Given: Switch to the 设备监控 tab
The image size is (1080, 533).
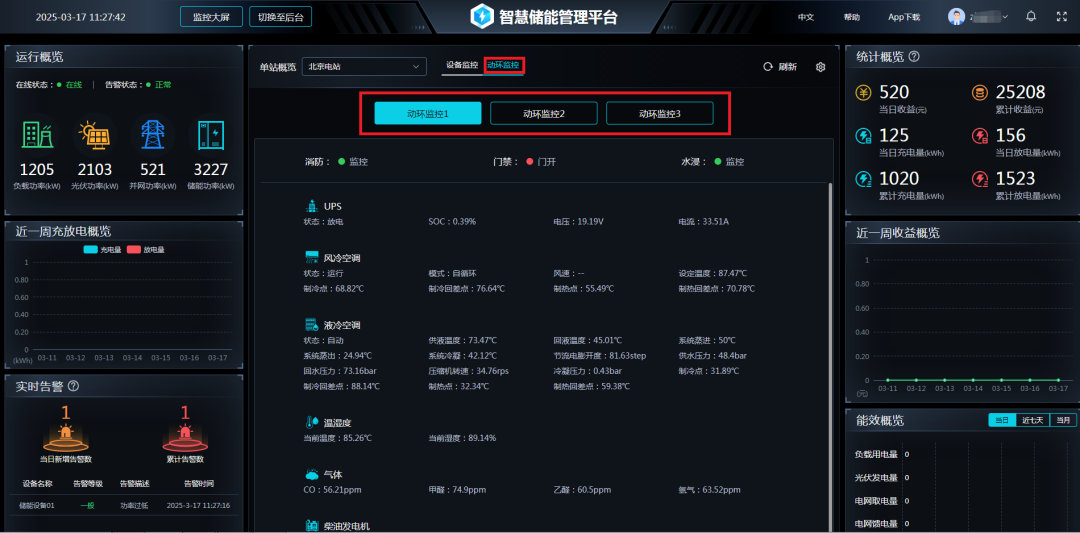Looking at the screenshot, I should pos(462,65).
